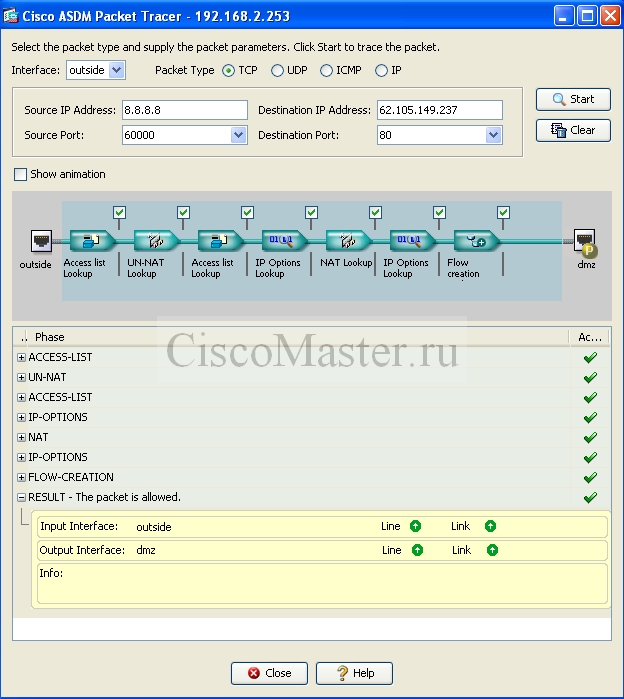Open the Destination Port dropdown arrow
The width and height of the screenshot is (624, 699).
click(x=493, y=135)
